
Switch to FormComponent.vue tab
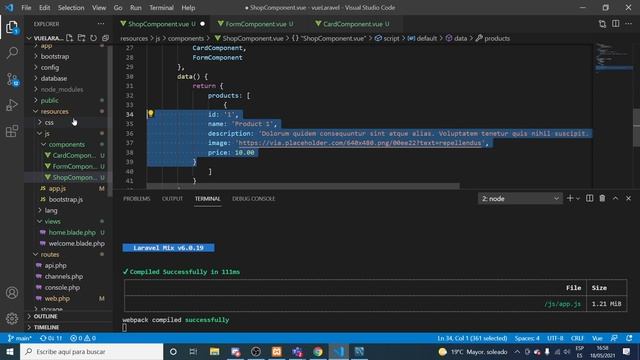(x=259, y=24)
